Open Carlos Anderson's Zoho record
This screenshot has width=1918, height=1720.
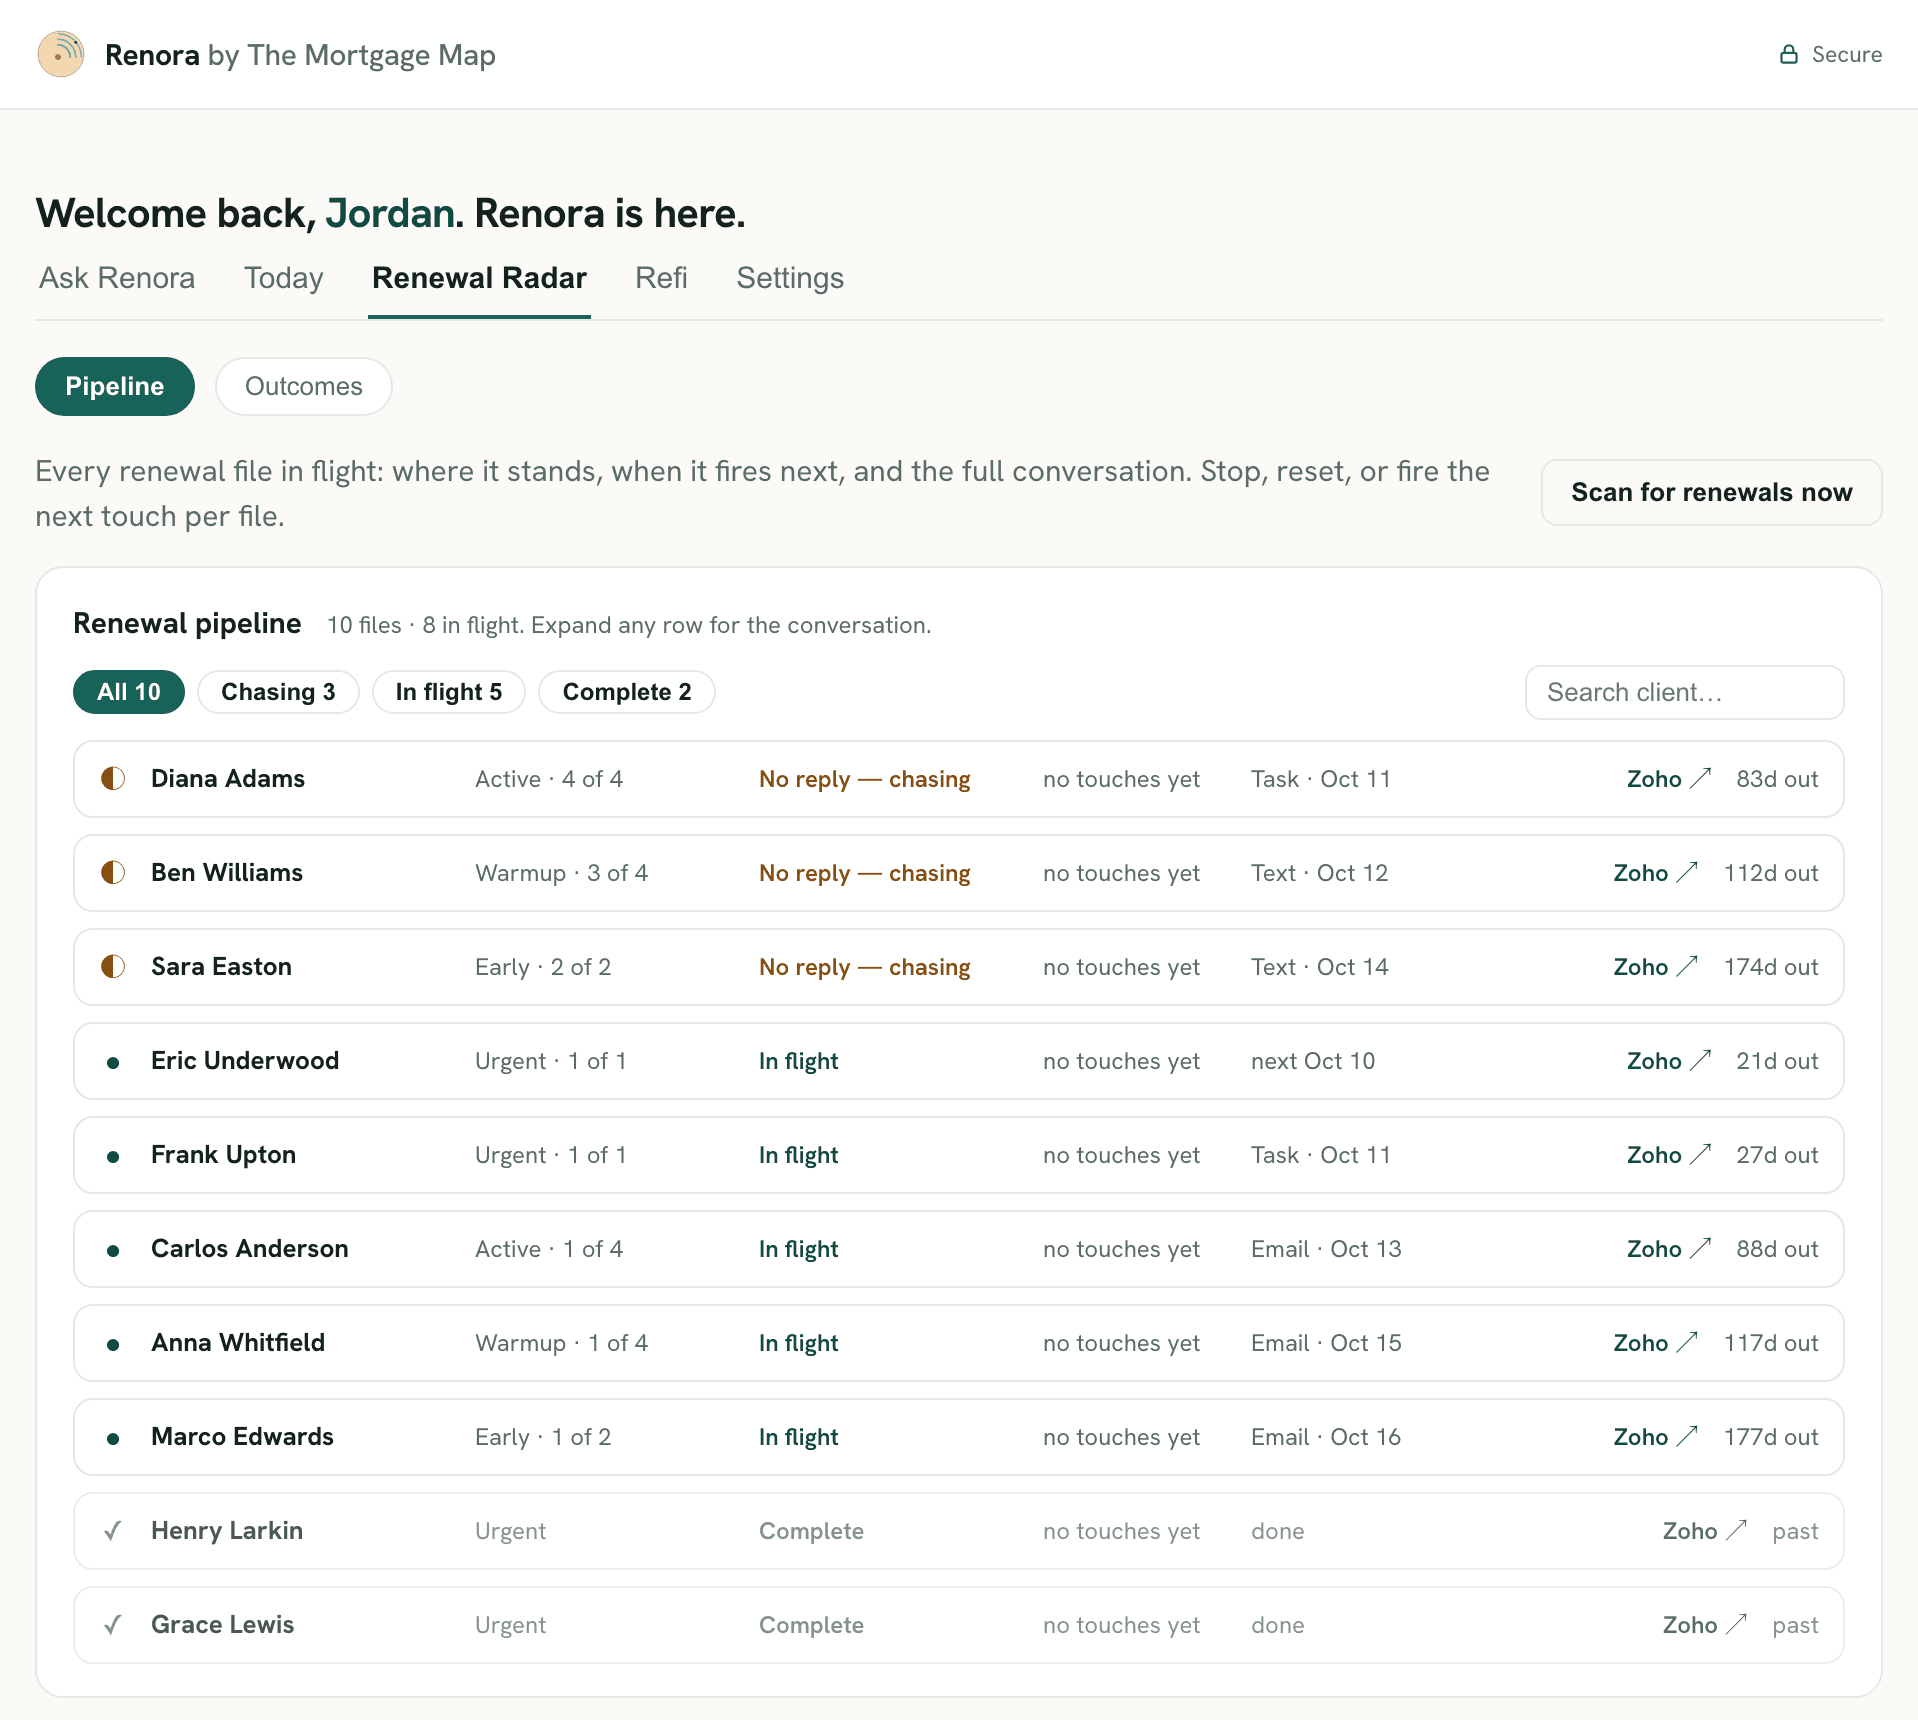1669,1249
